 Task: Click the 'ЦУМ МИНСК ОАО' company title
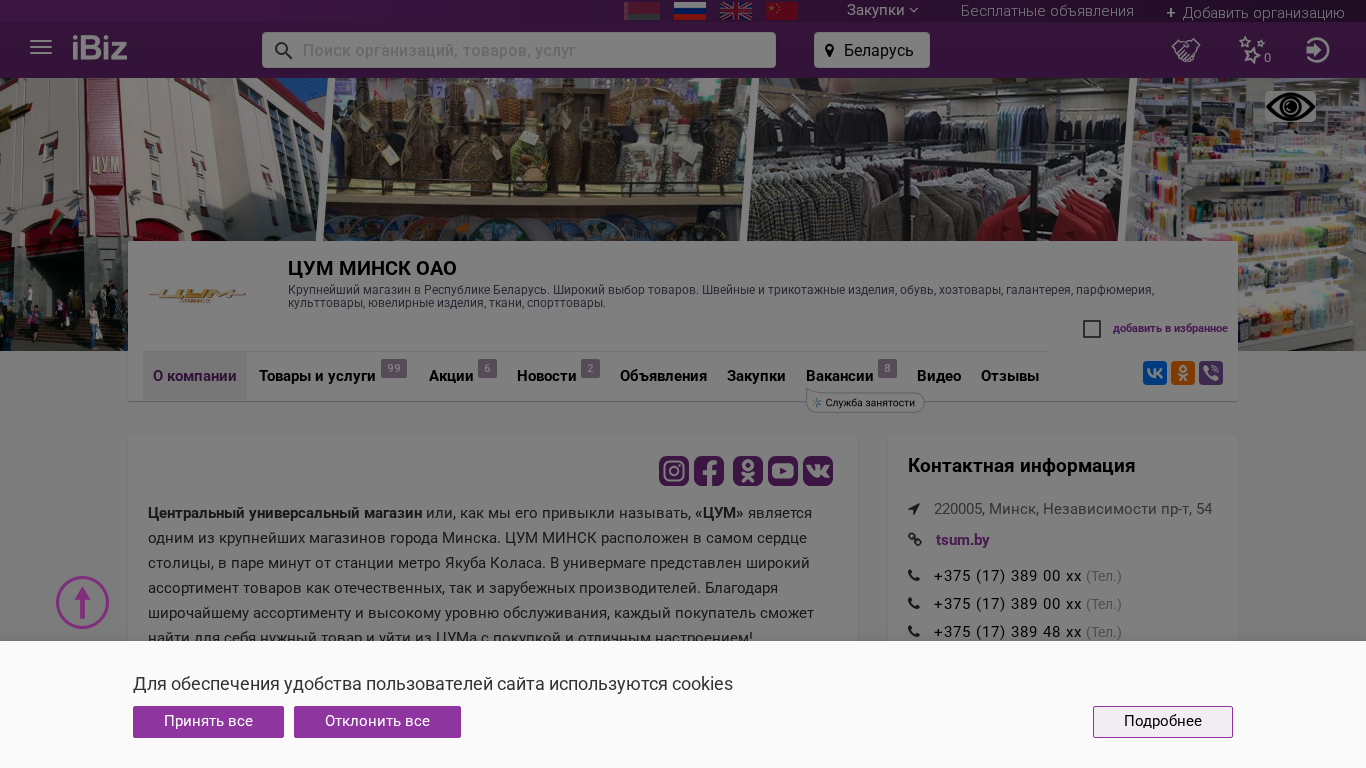(x=372, y=268)
